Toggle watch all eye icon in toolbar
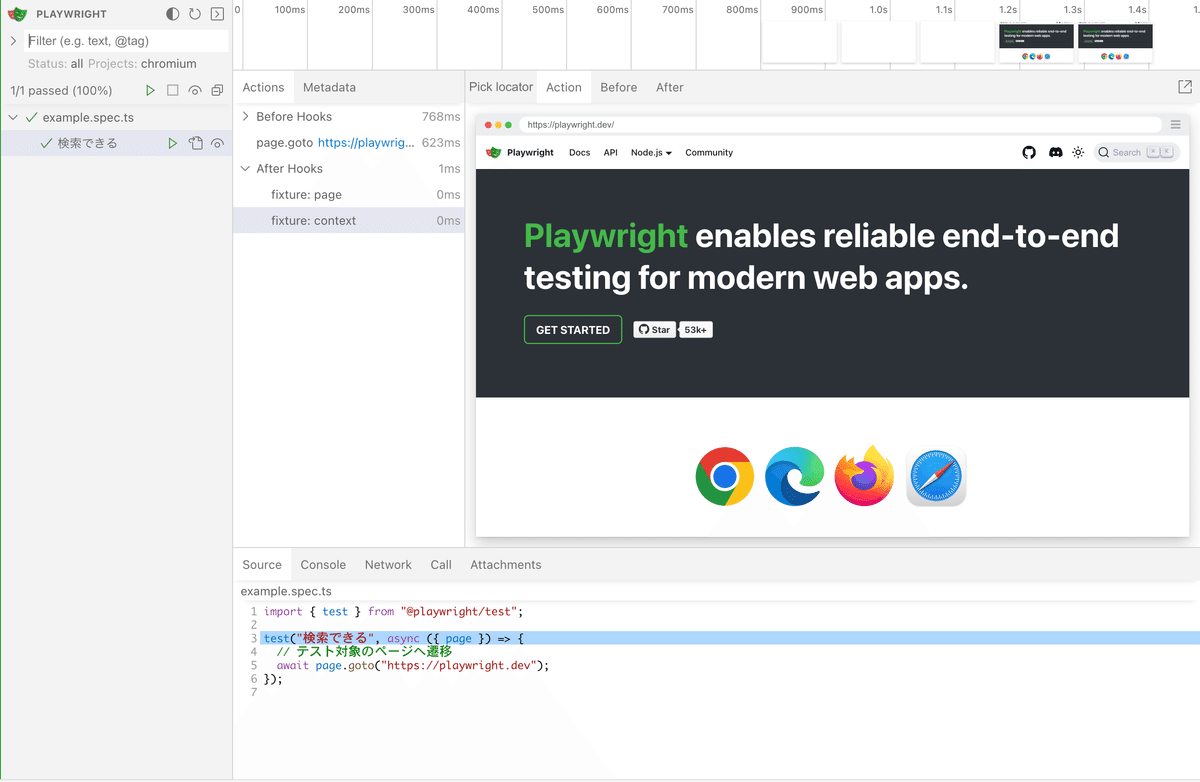The height and width of the screenshot is (782, 1200). (x=195, y=91)
